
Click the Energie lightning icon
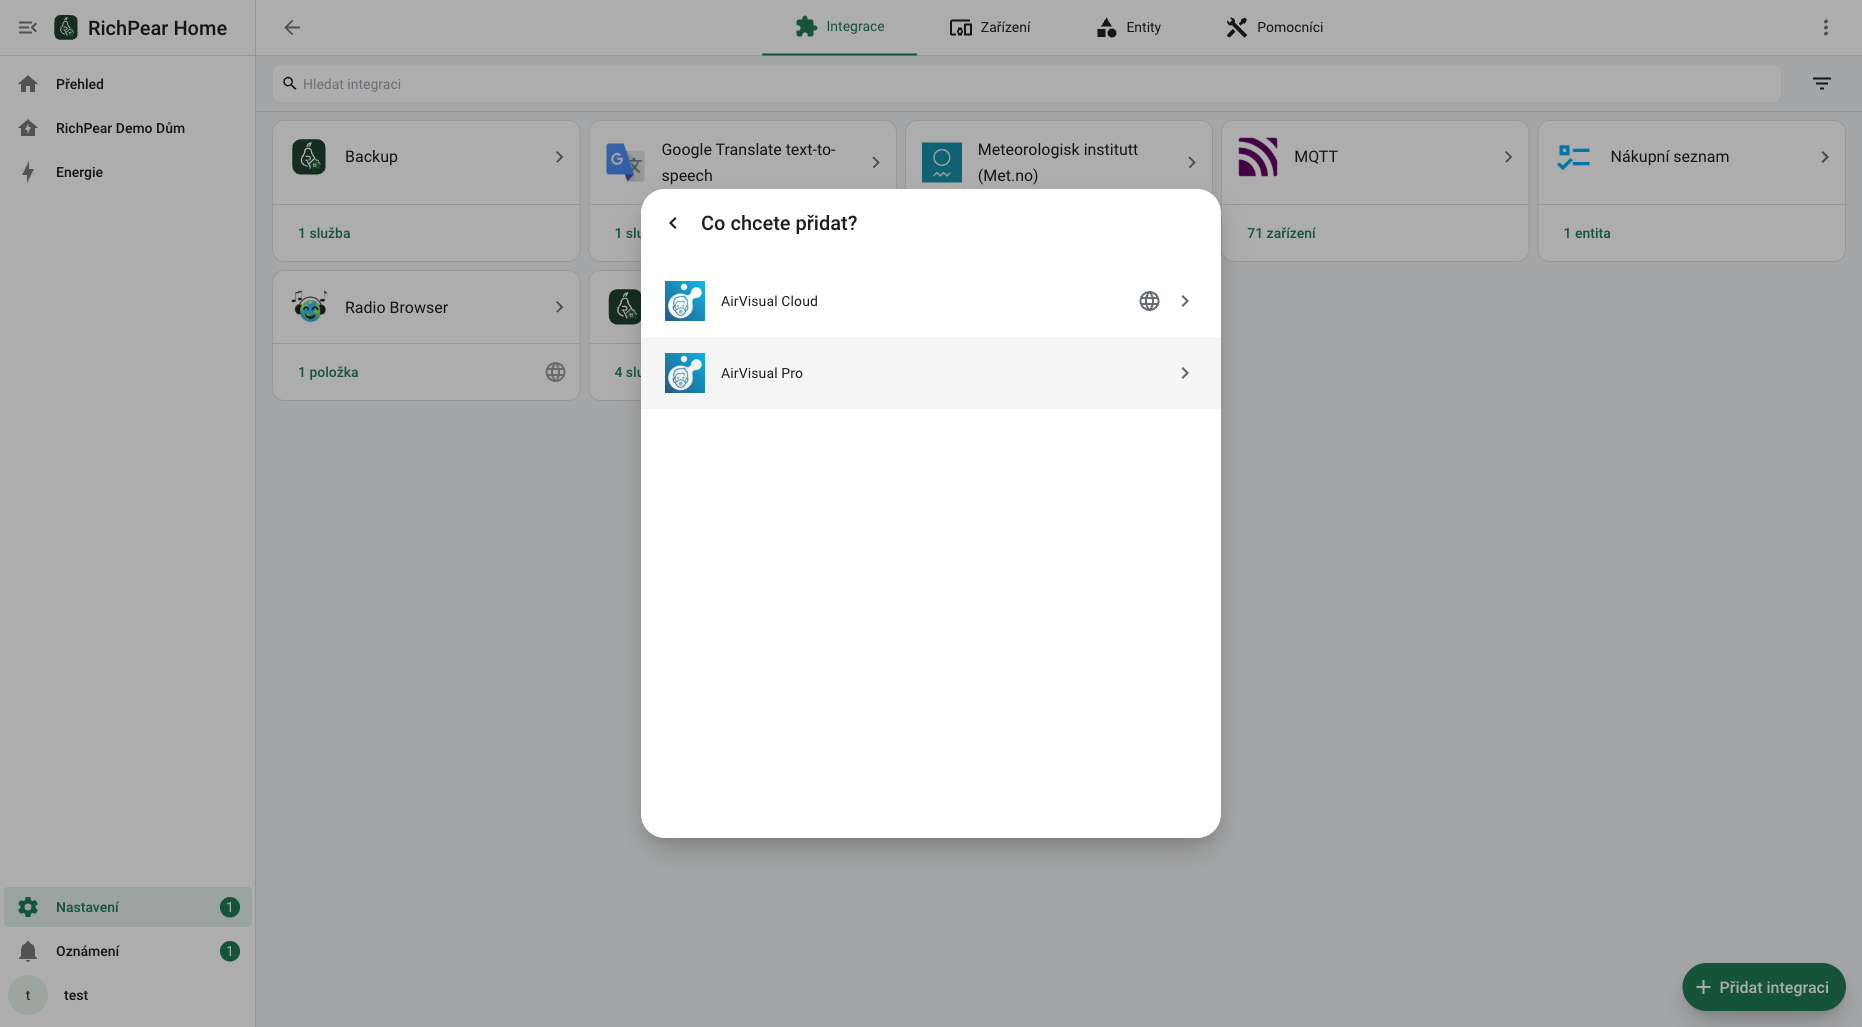point(28,172)
